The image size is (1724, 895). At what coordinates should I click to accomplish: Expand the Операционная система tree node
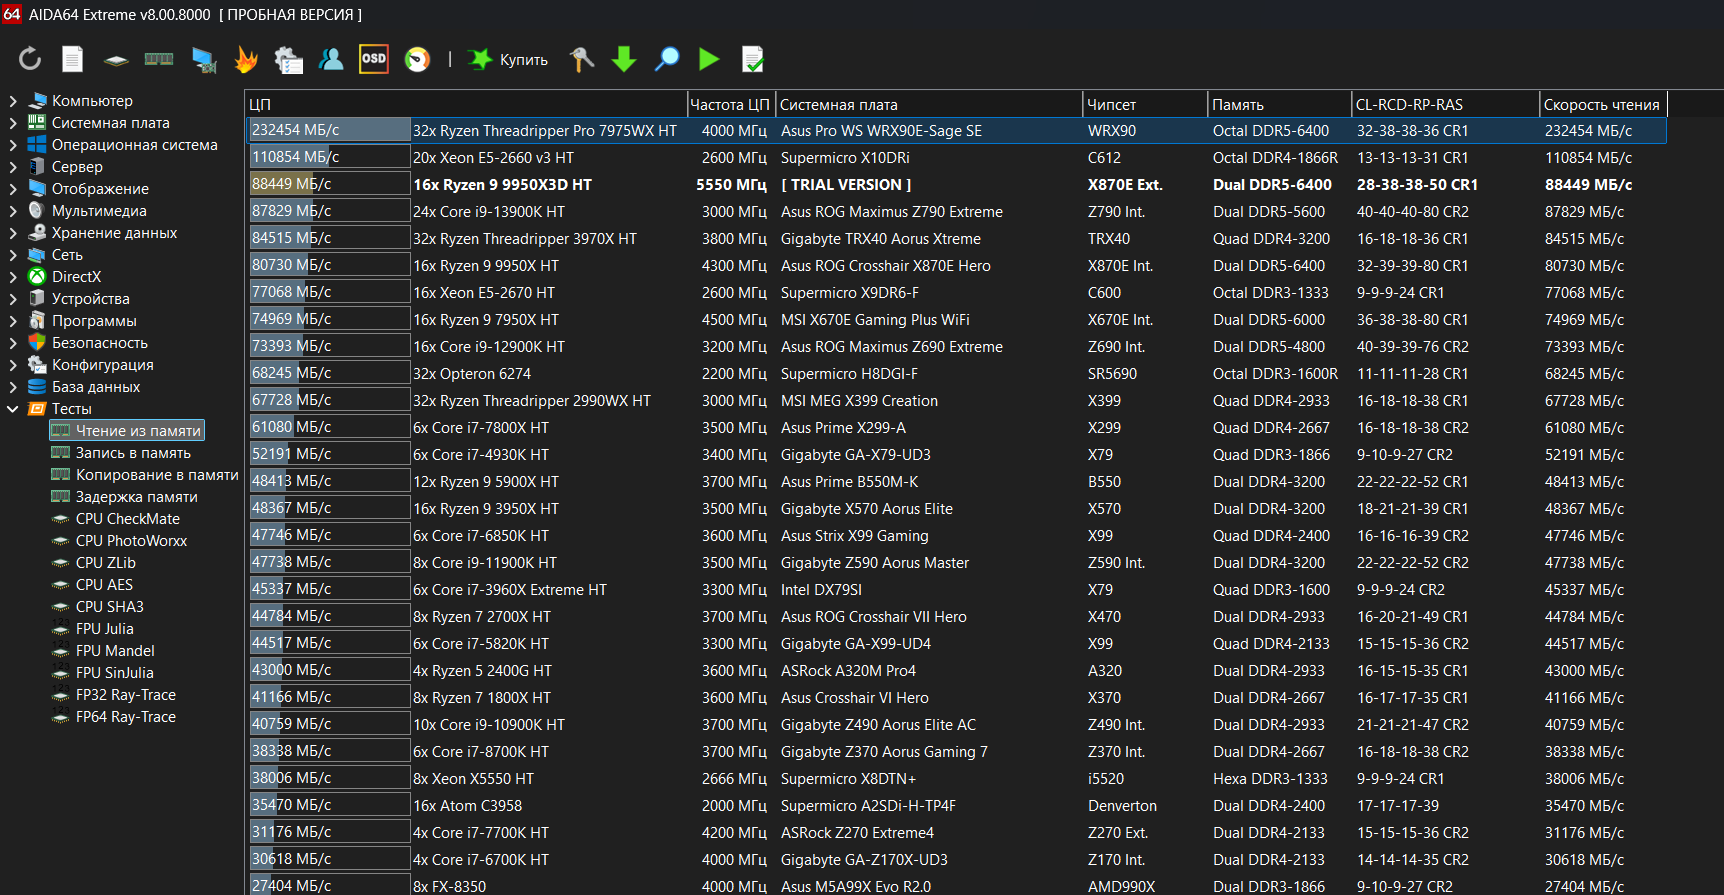point(13,145)
